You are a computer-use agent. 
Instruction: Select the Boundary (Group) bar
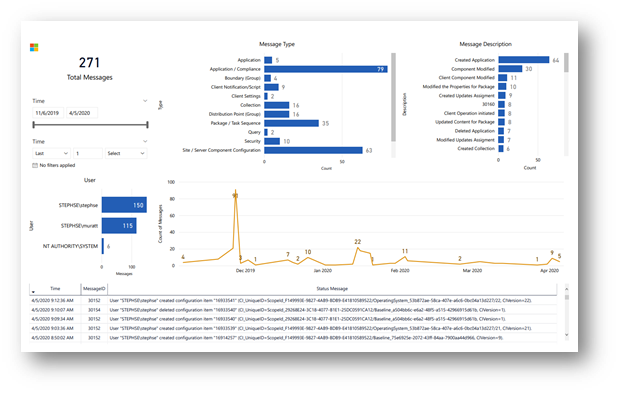coord(268,78)
